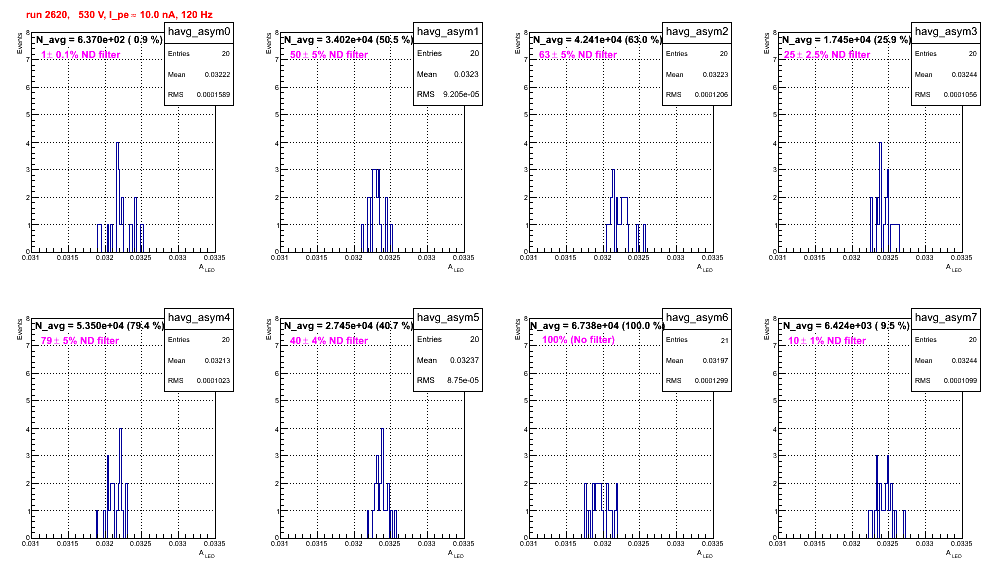Click RMS 0.0001099 in havg_asym7 stats
Viewport: 996px width, 572px height.
(x=946, y=381)
